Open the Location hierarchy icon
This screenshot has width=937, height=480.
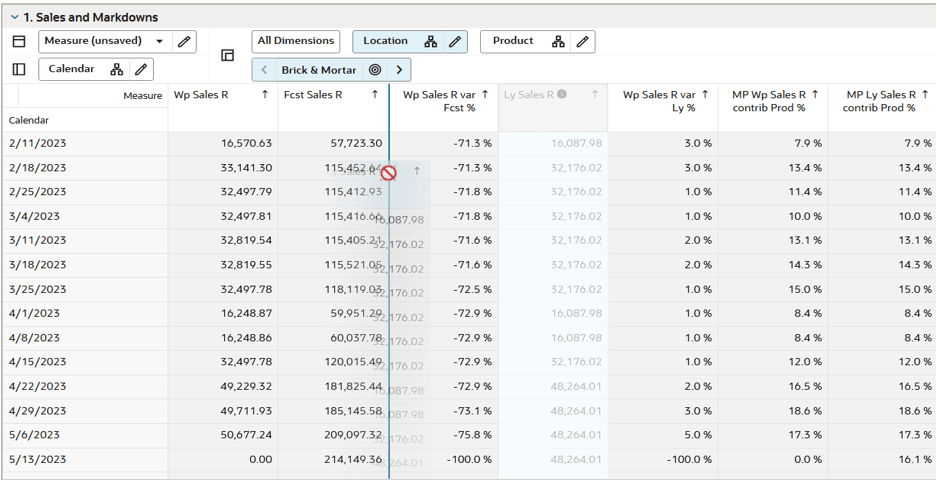point(431,41)
